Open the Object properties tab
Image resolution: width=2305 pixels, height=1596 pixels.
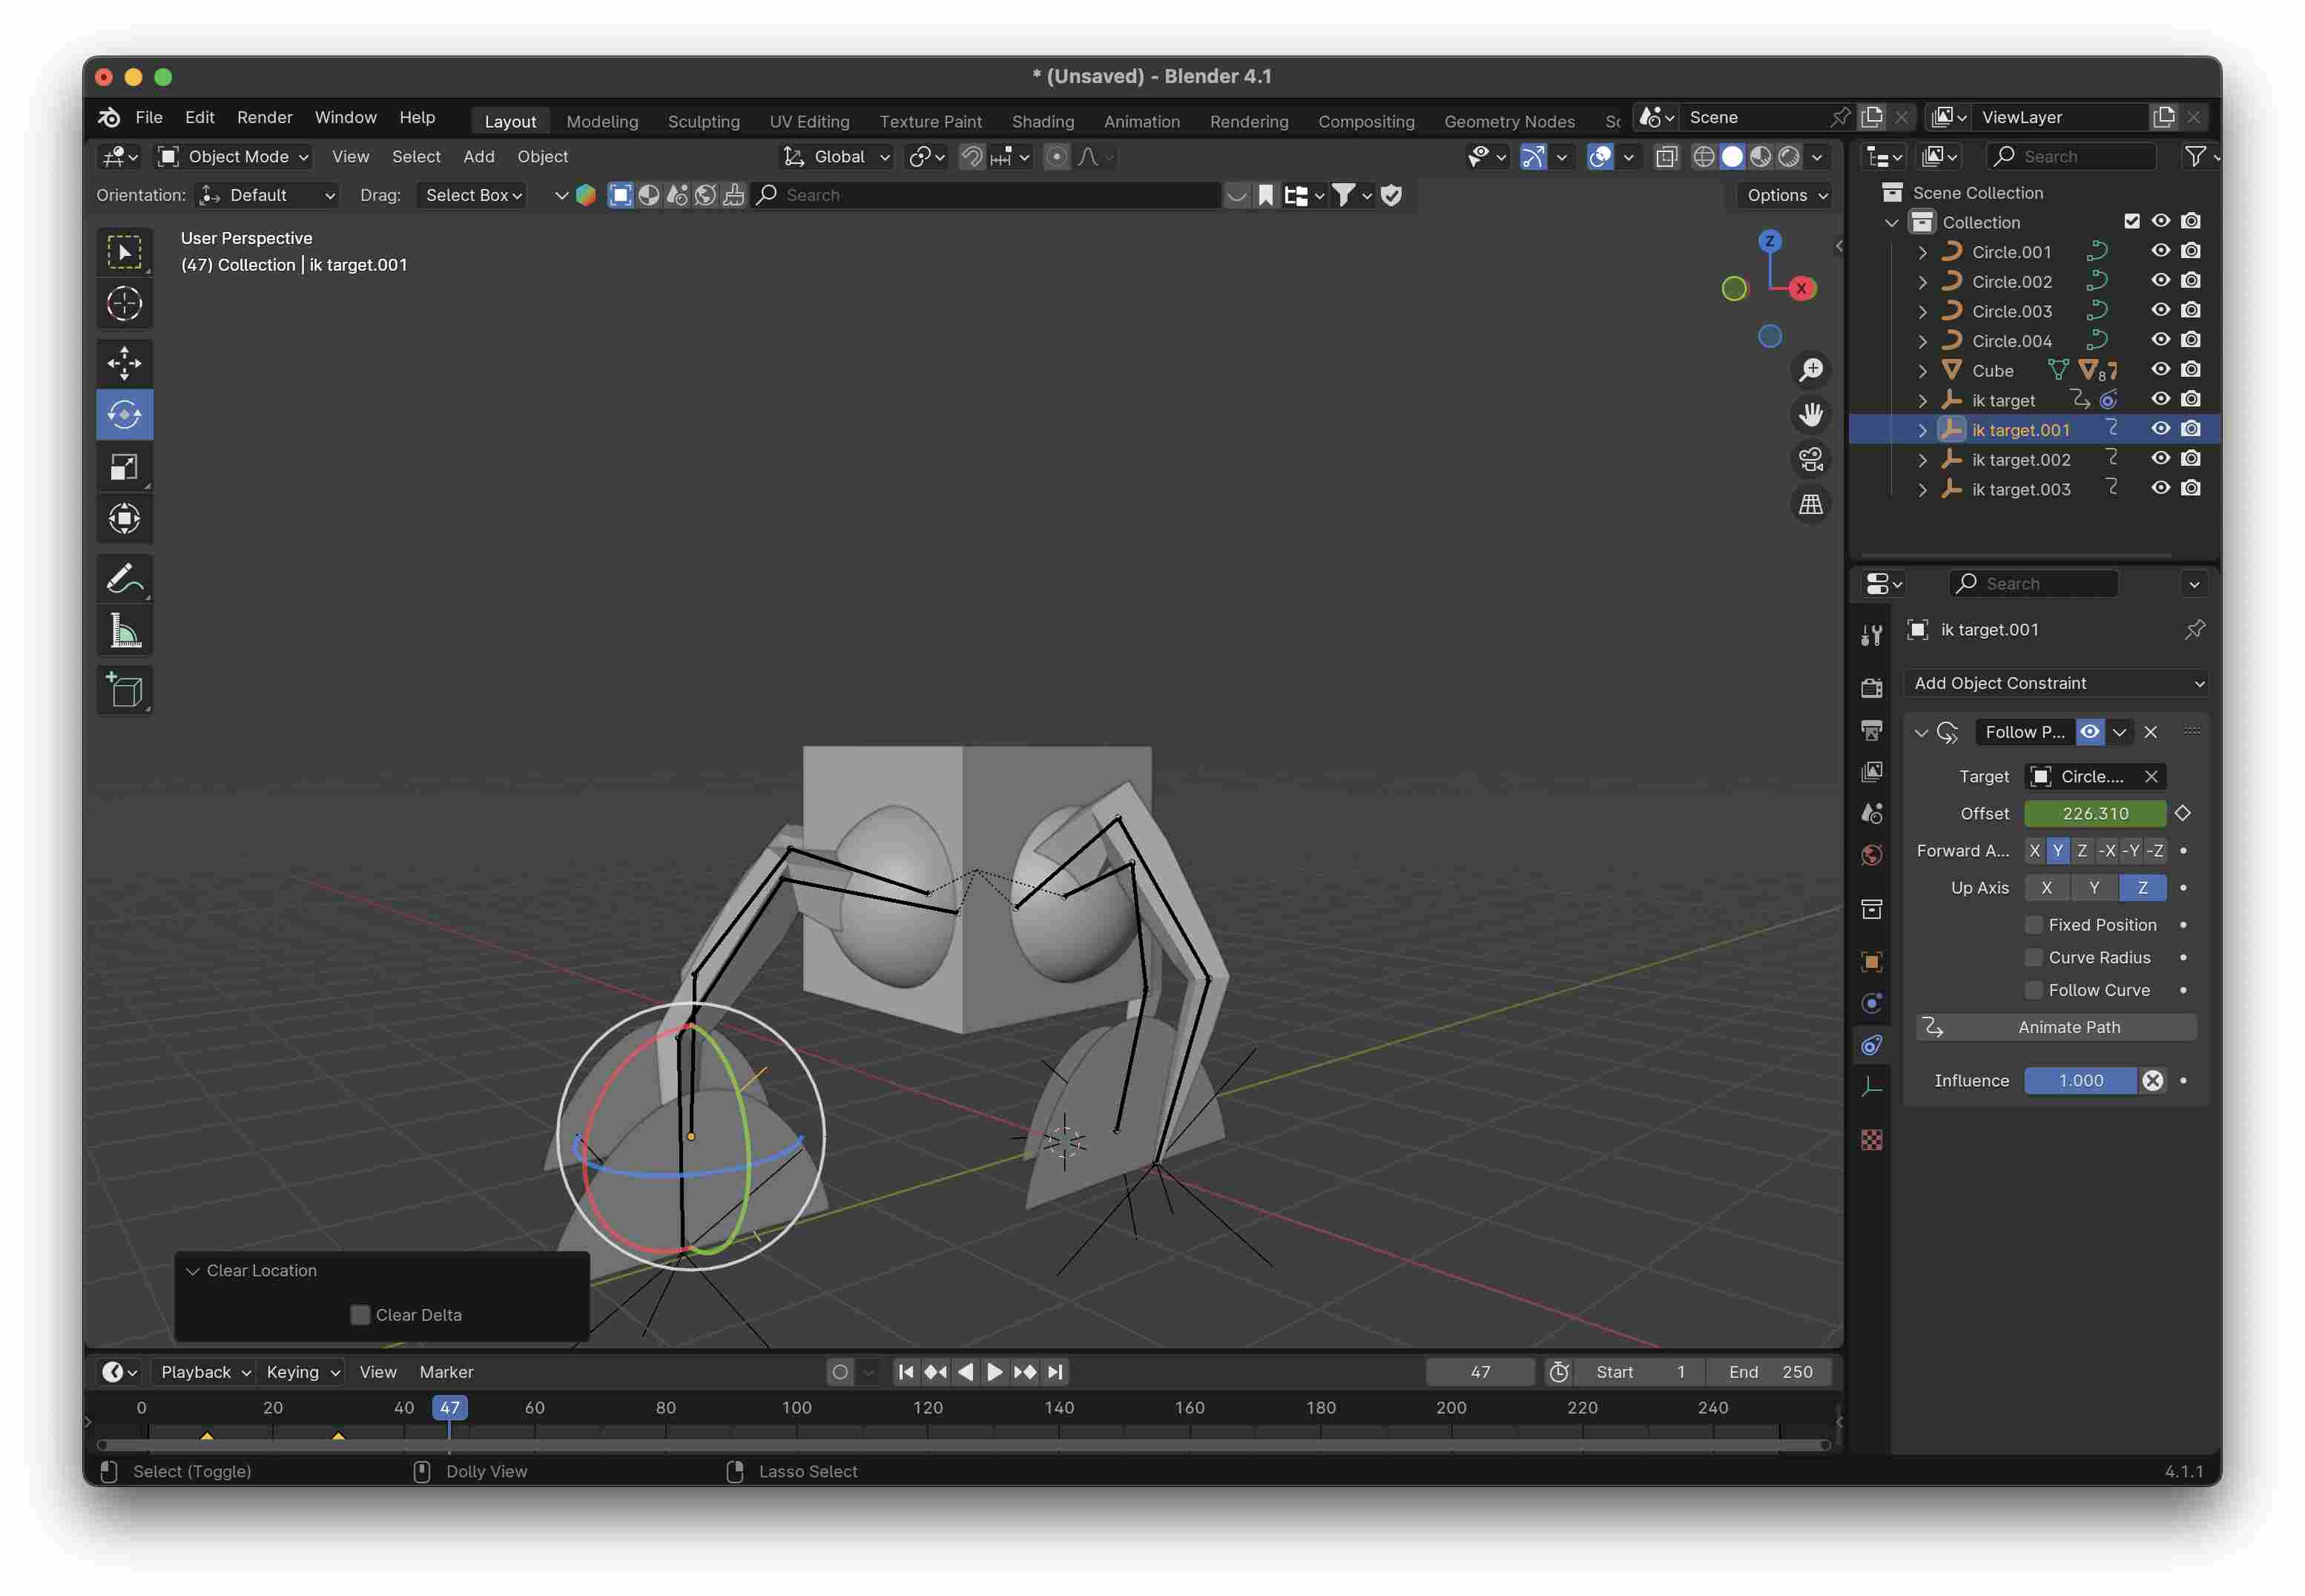tap(1871, 962)
